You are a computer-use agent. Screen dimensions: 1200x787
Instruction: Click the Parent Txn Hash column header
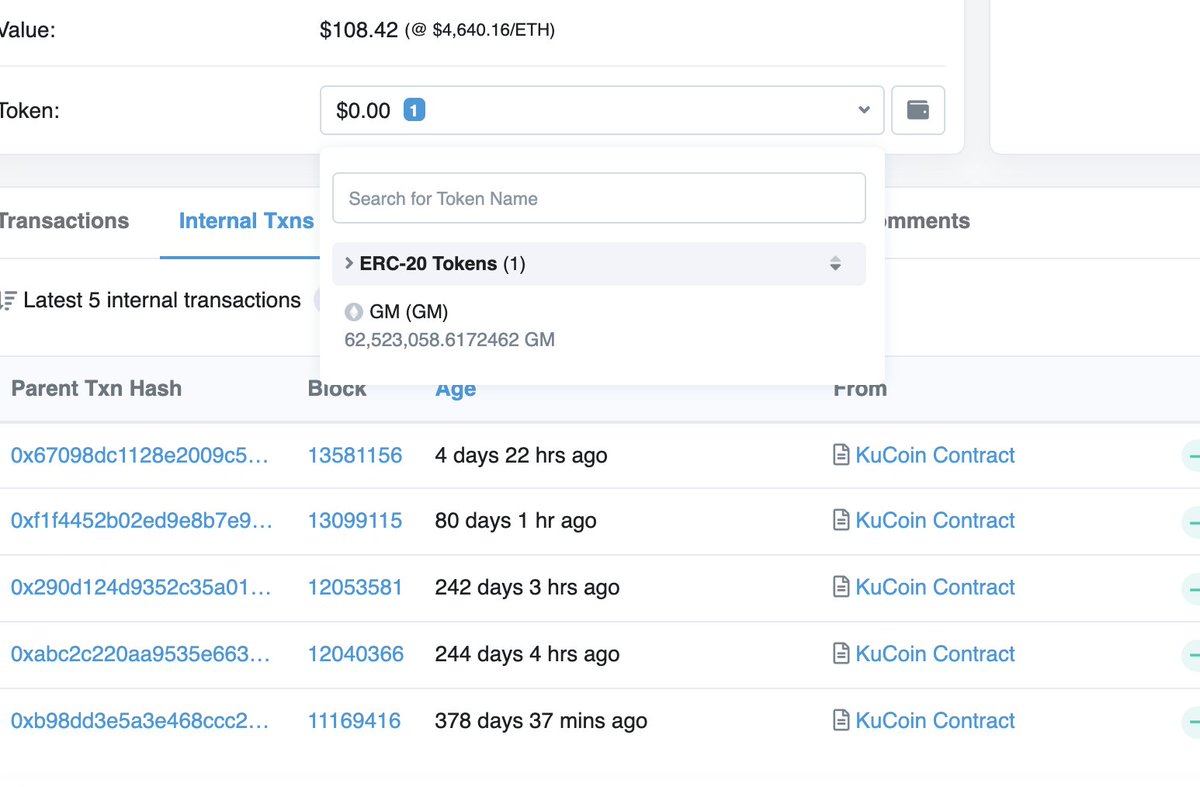[x=96, y=389]
